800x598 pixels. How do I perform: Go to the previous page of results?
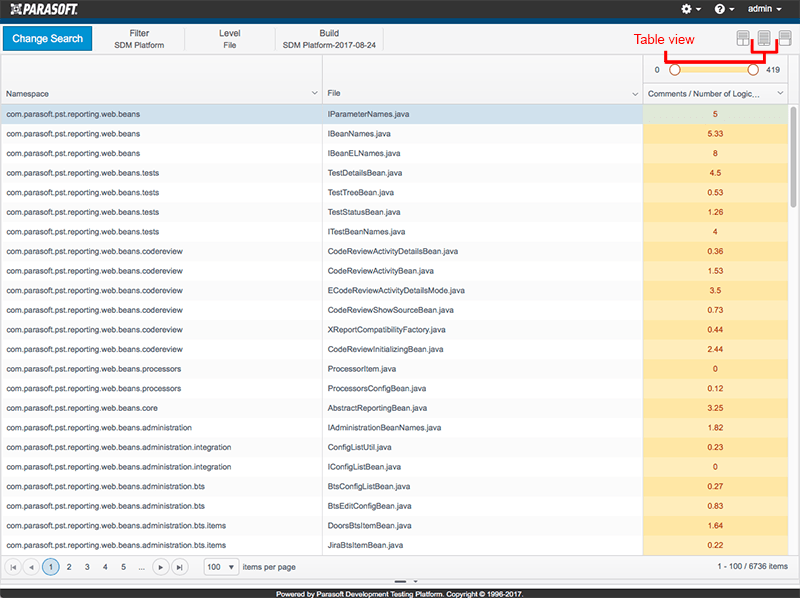pos(32,567)
